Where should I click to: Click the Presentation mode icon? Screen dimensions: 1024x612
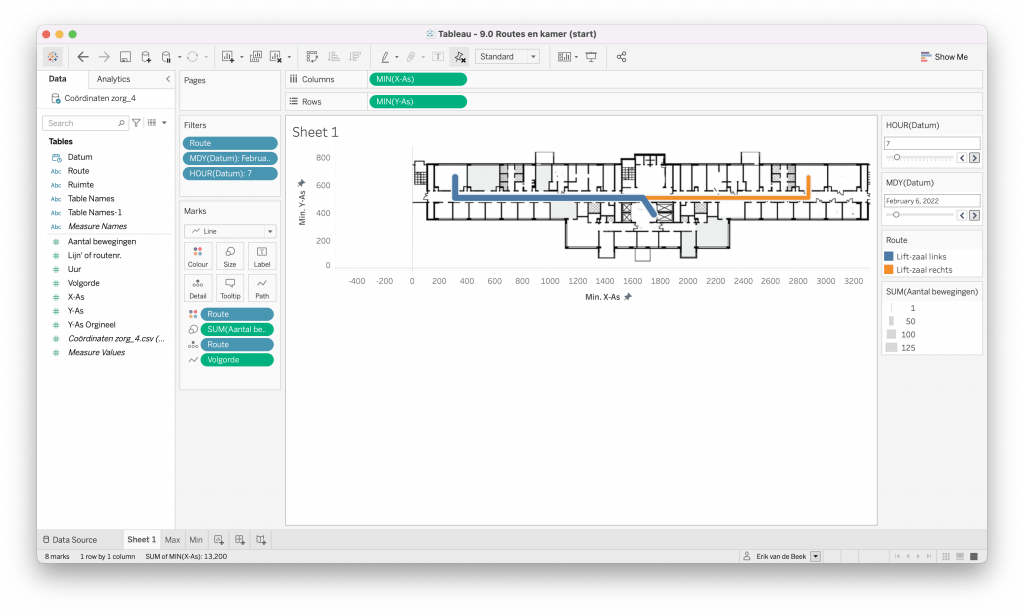click(x=591, y=57)
